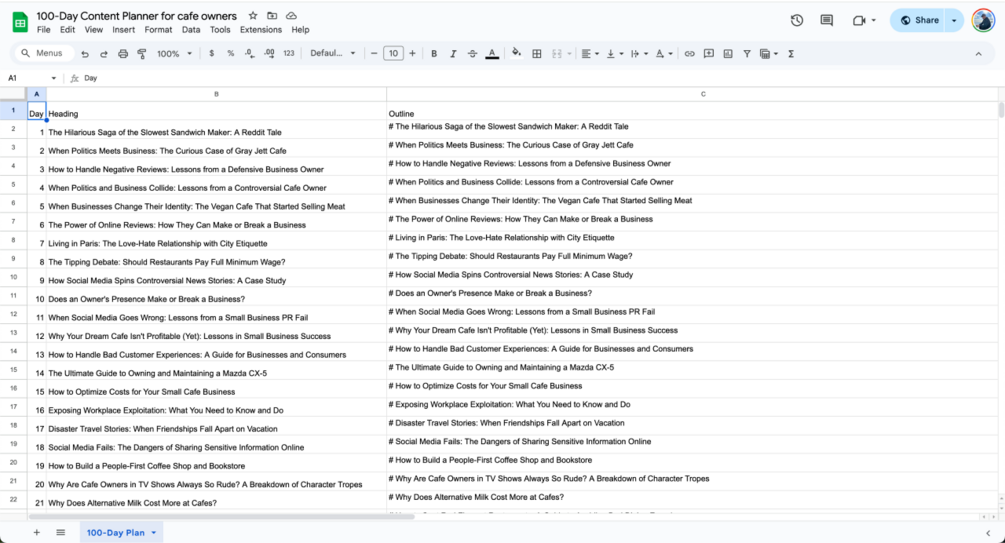Click the formula bar showing Day
Image resolution: width=1005 pixels, height=543 pixels.
538,78
